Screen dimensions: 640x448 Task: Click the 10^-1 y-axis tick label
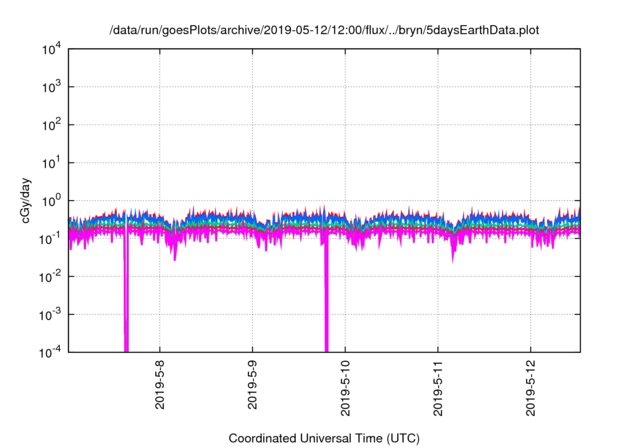[x=50, y=239]
